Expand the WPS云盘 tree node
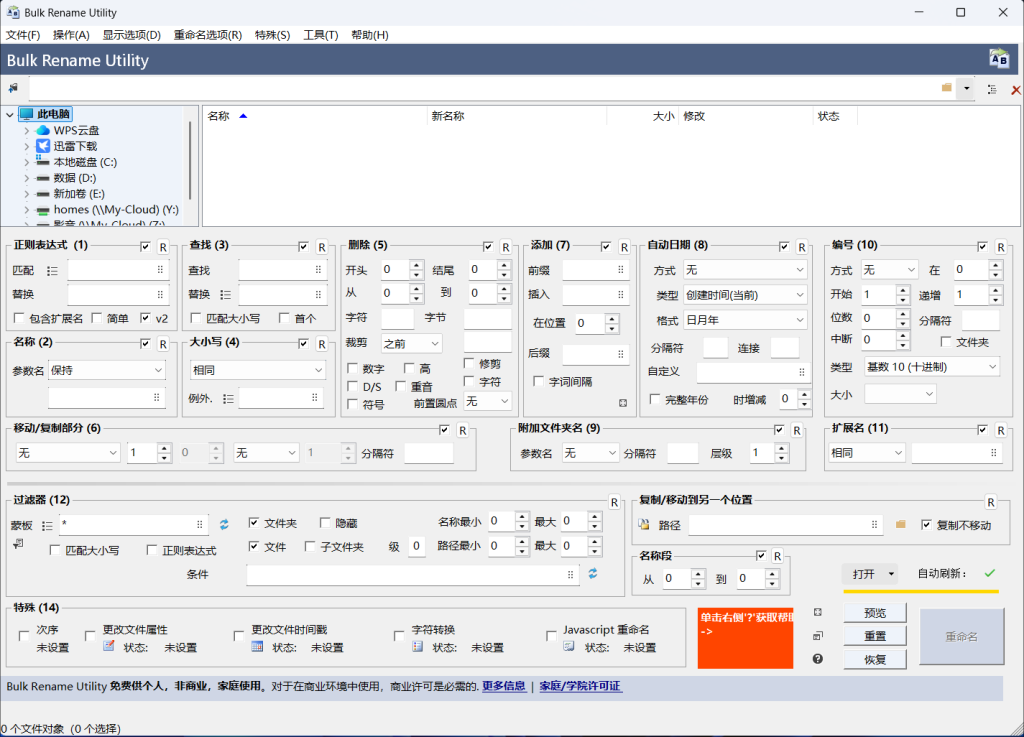 point(26,130)
